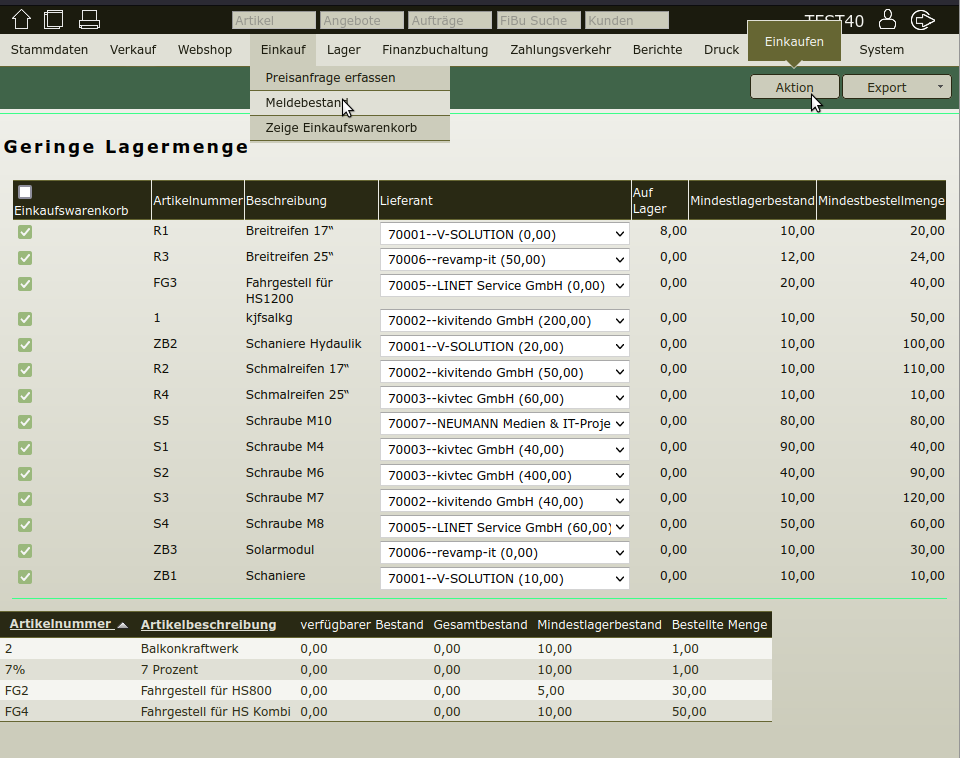Click the printer icon in top bar
The height and width of the screenshot is (758, 960).
point(89,19)
